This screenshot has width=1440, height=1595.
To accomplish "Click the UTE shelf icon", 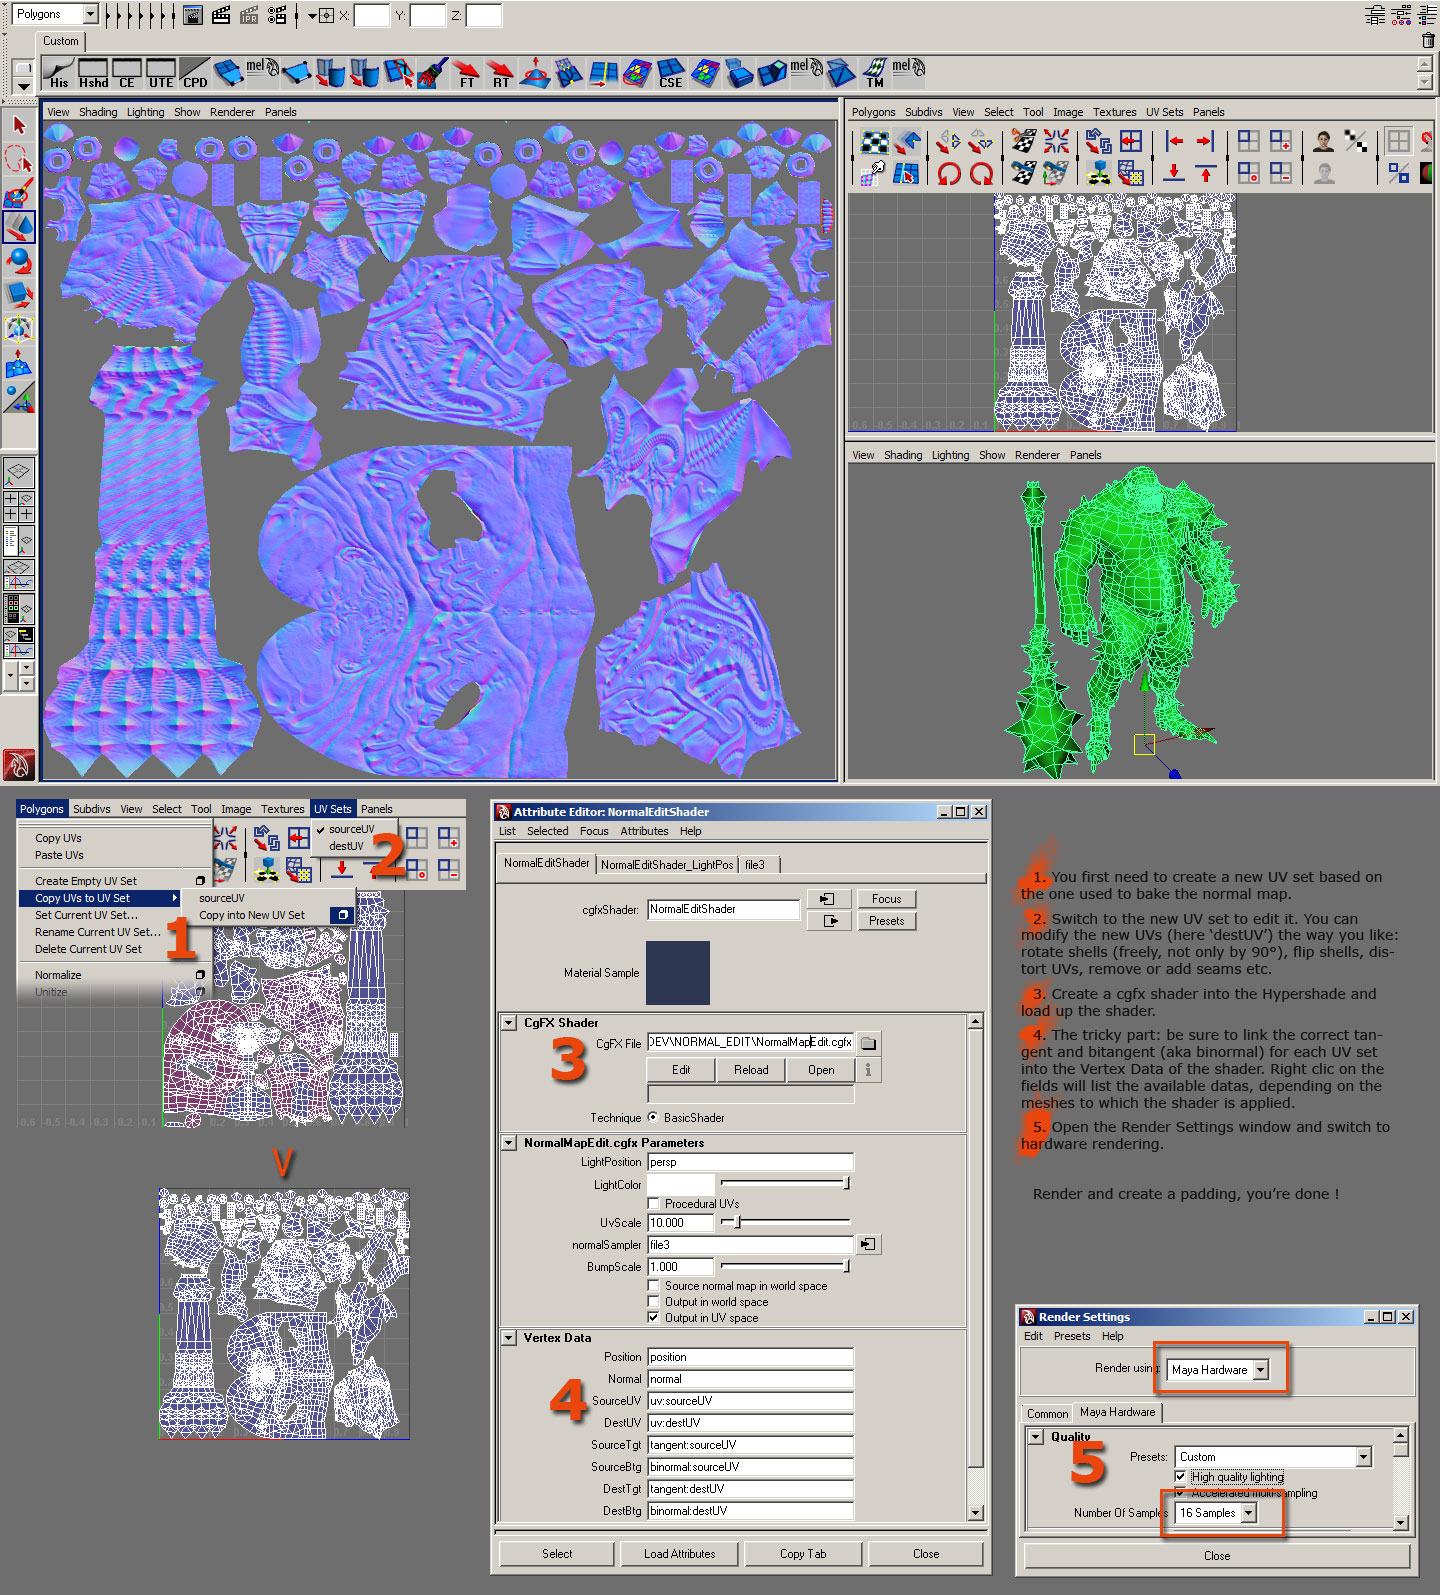I will click(161, 73).
